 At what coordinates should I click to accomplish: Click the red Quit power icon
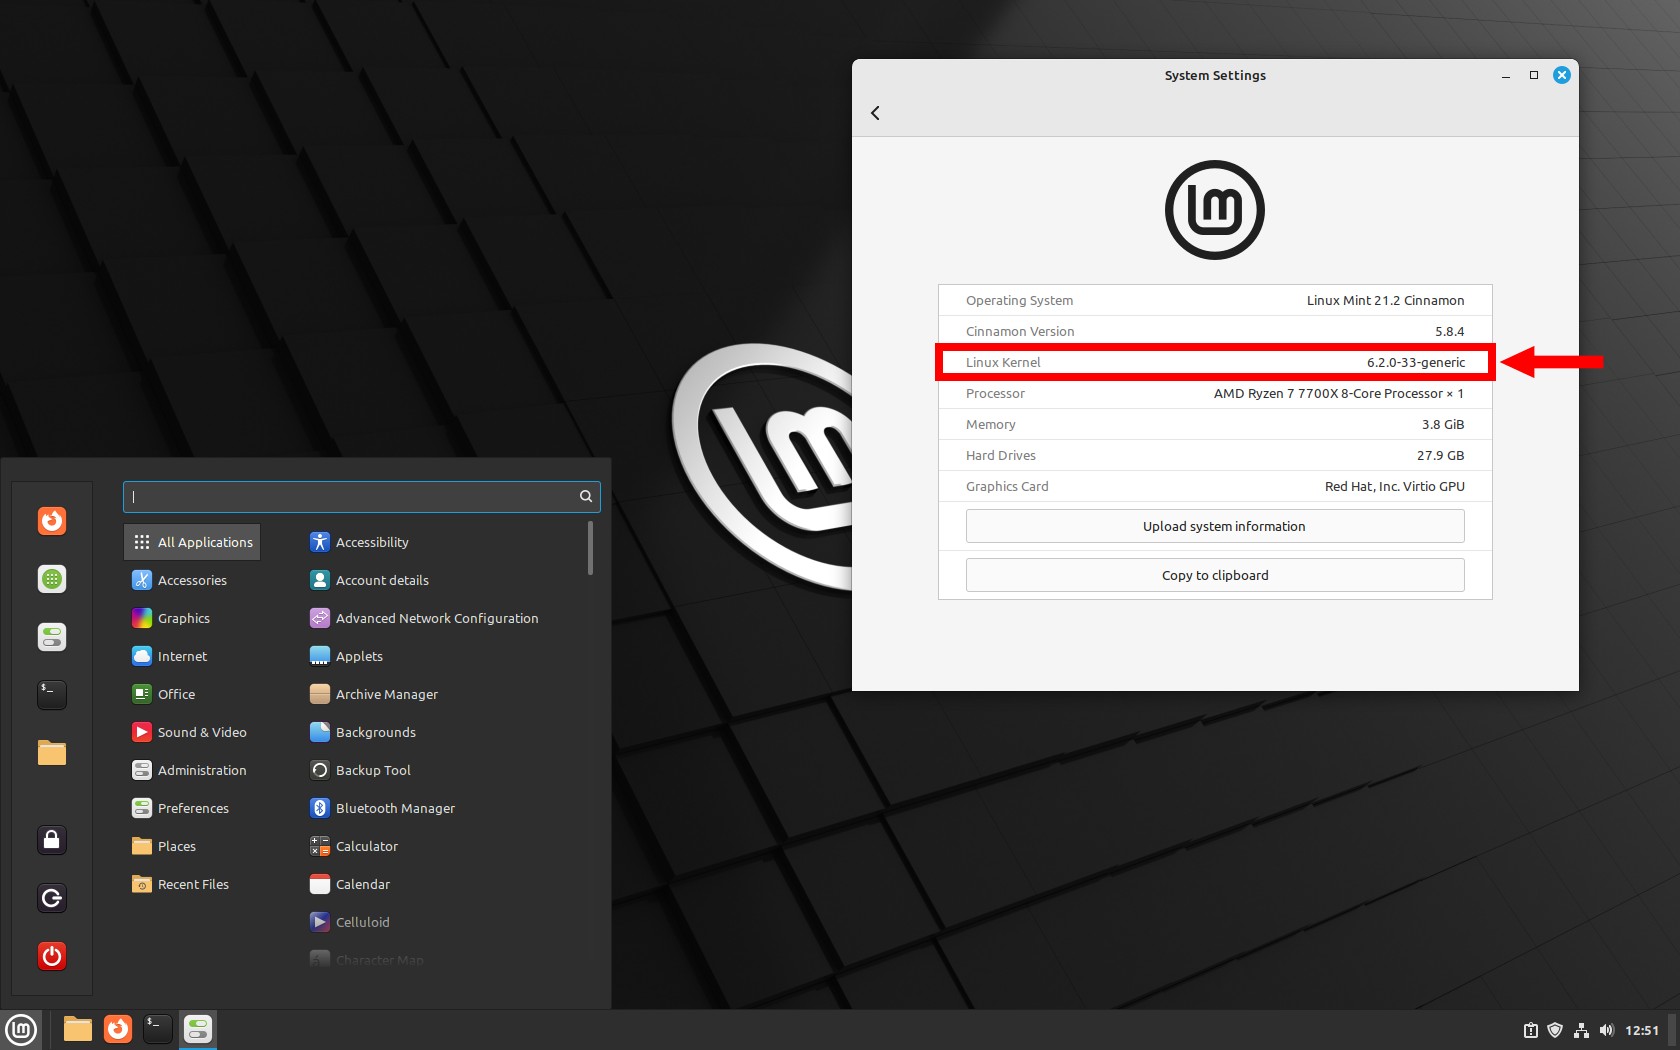point(52,956)
